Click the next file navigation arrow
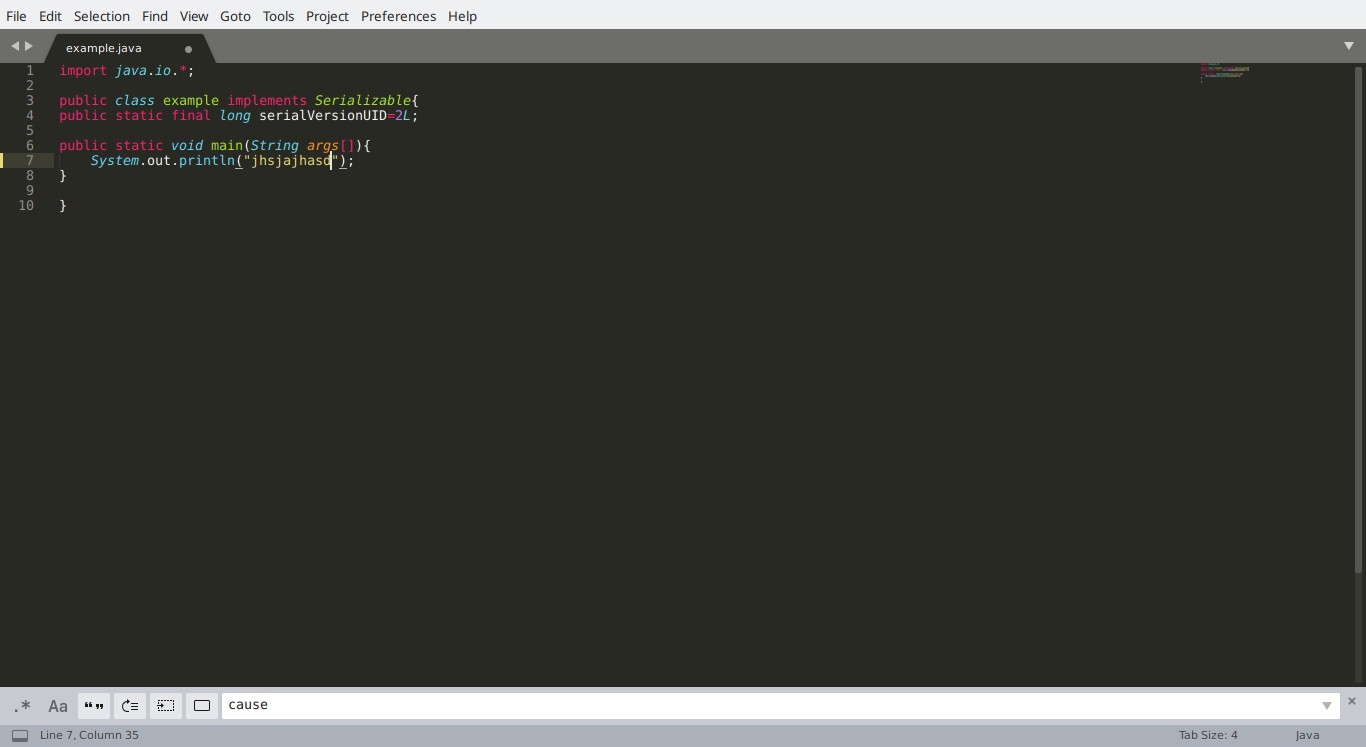This screenshot has height=747, width=1366. (x=27, y=46)
